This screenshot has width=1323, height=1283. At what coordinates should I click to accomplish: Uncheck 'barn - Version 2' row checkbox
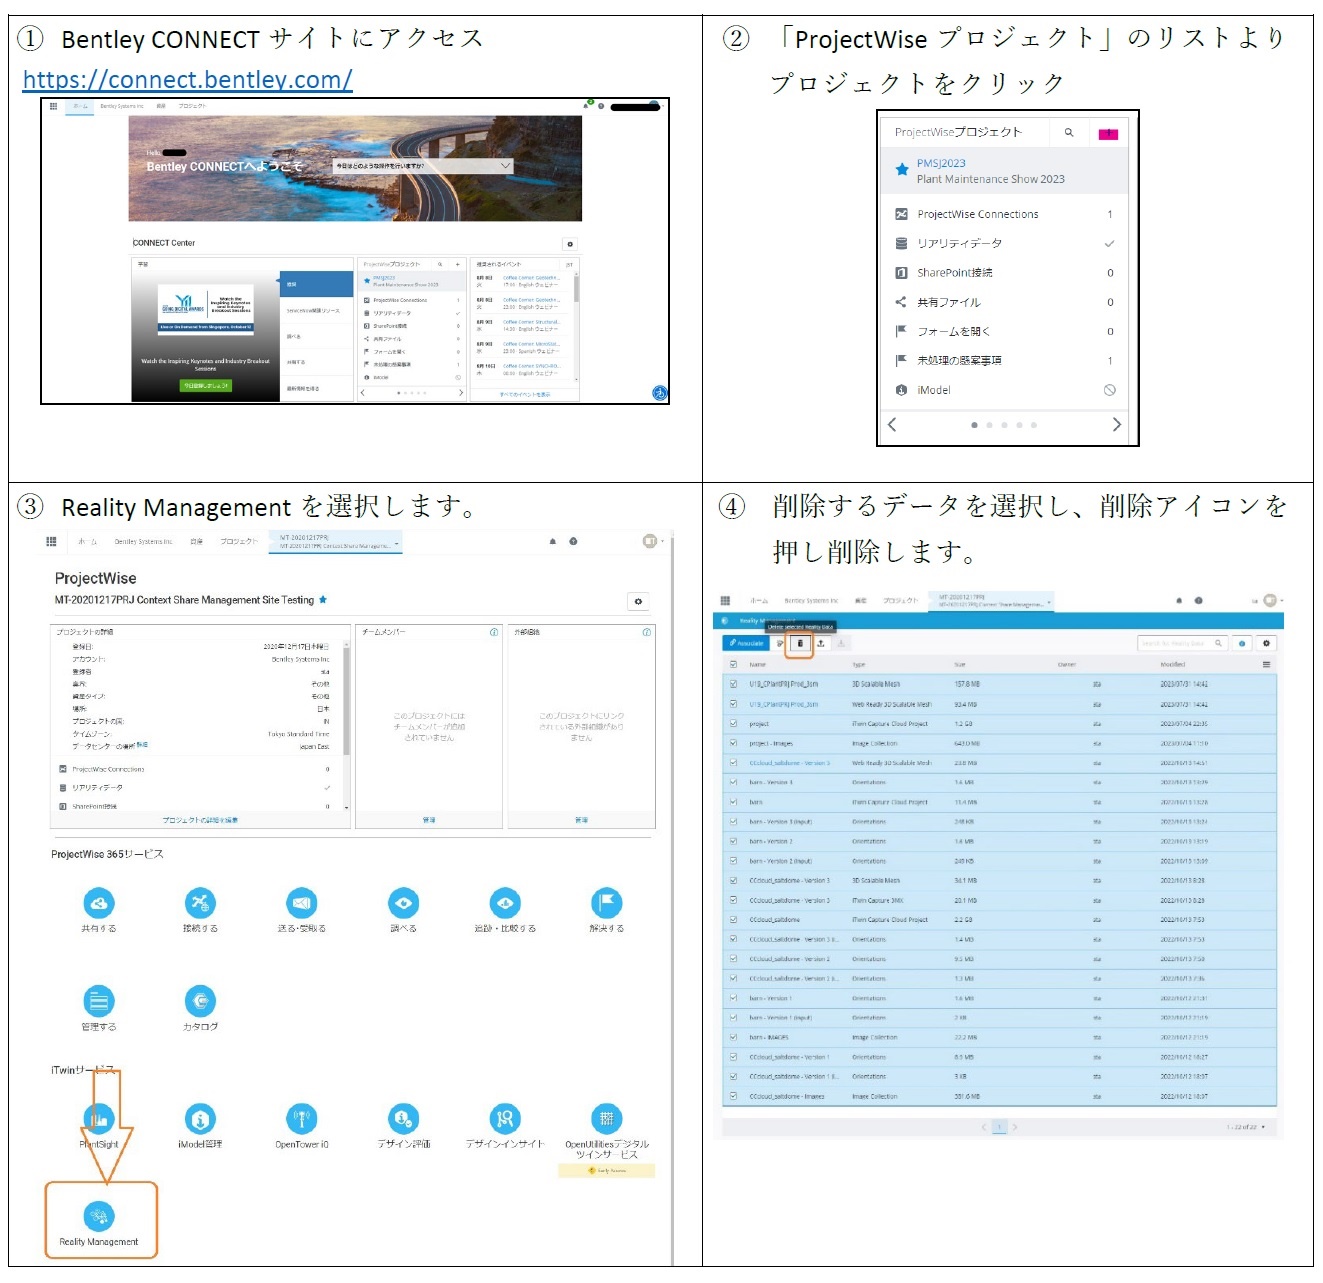(x=733, y=841)
